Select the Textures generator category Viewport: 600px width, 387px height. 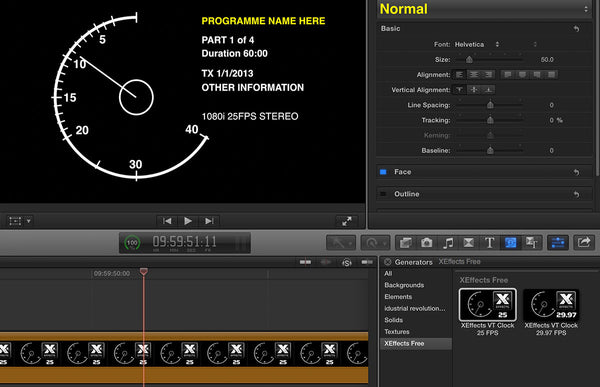tap(397, 331)
